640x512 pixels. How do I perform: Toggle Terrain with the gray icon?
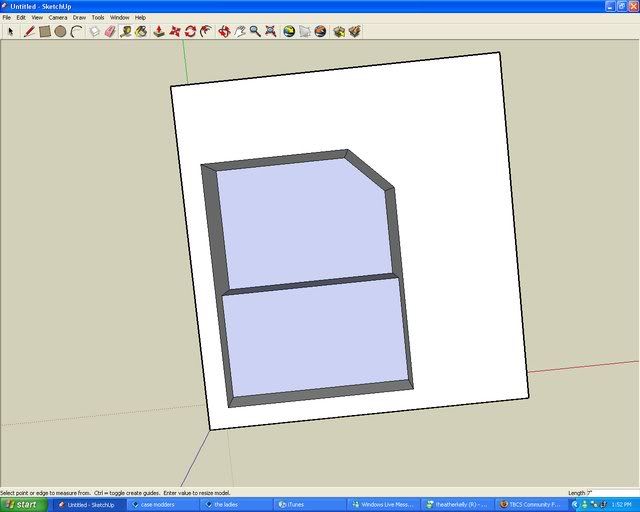(x=305, y=31)
